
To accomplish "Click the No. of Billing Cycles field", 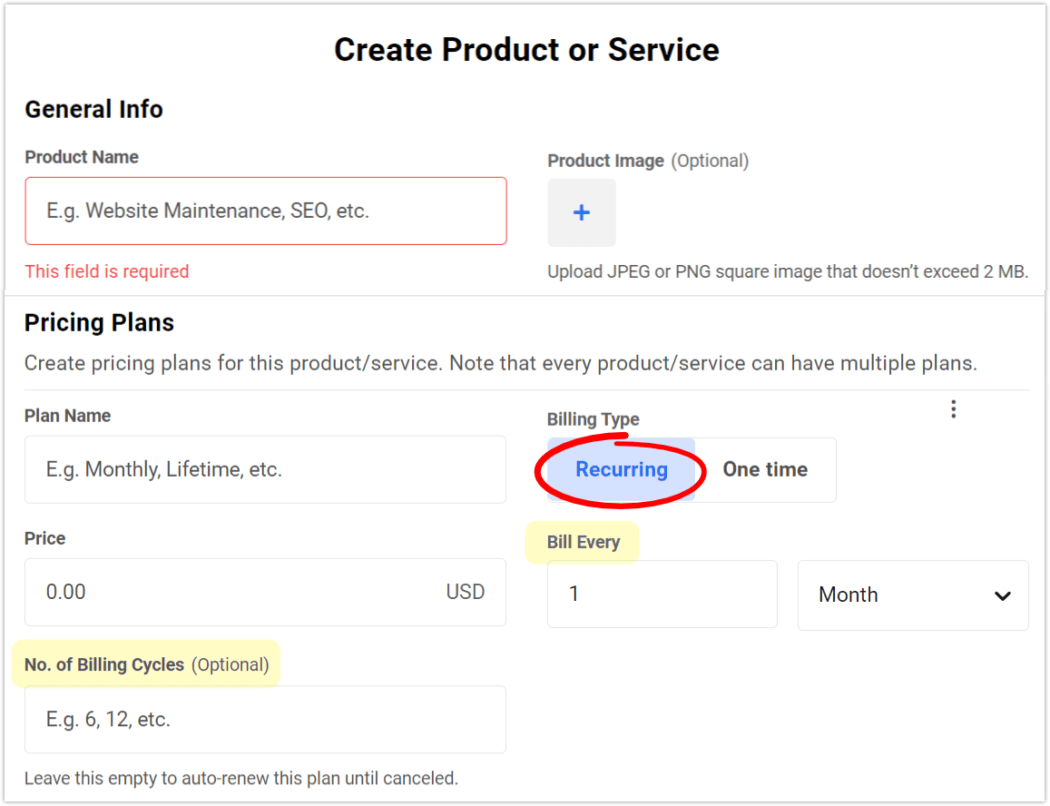I will [x=265, y=719].
